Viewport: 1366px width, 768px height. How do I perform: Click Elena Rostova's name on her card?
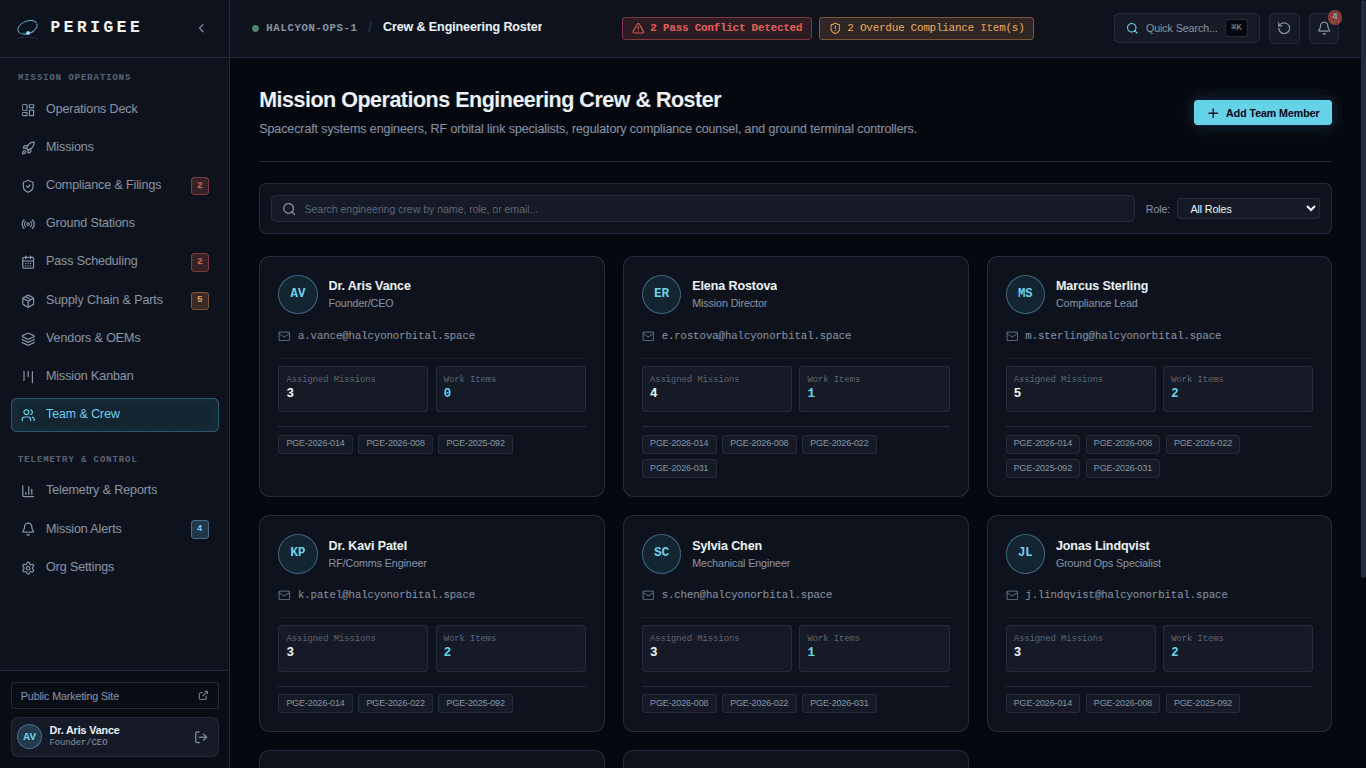[x=734, y=286]
